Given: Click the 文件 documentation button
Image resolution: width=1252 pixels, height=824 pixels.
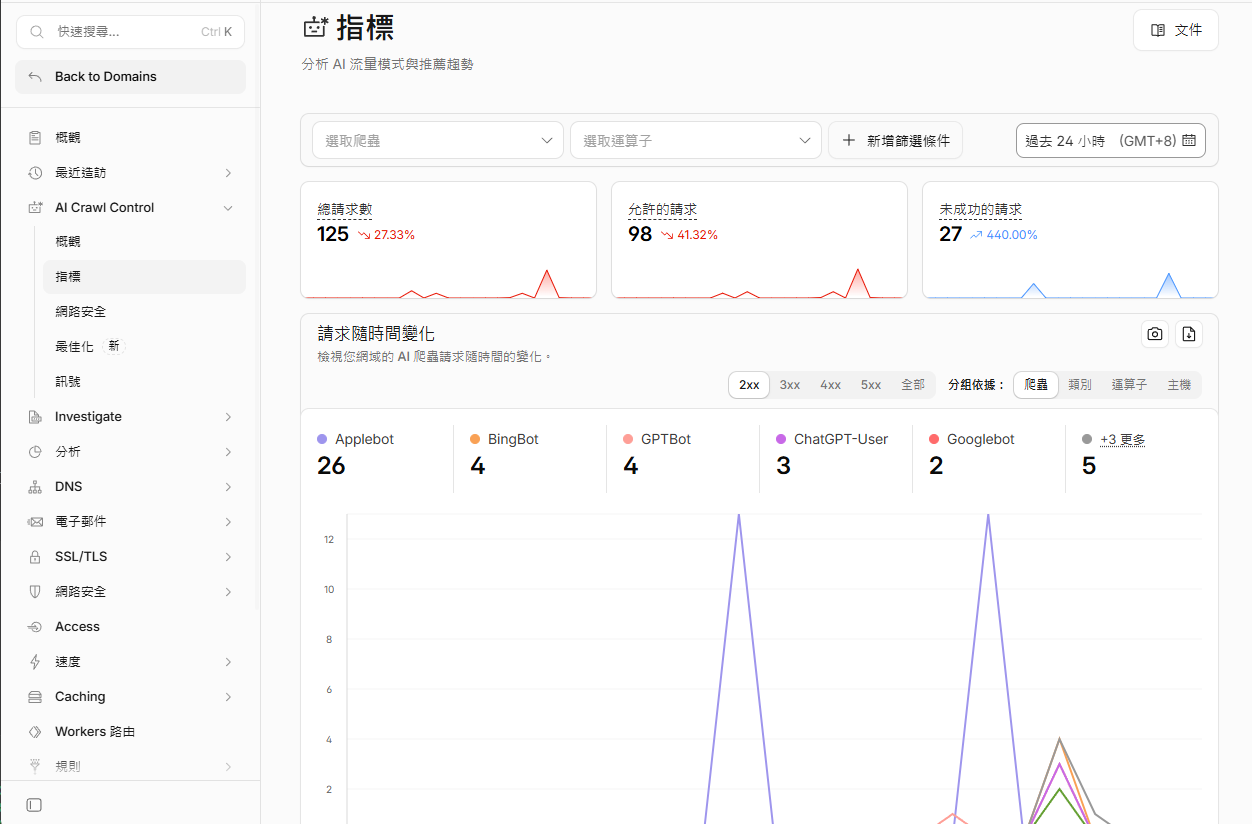Looking at the screenshot, I should pos(1176,30).
